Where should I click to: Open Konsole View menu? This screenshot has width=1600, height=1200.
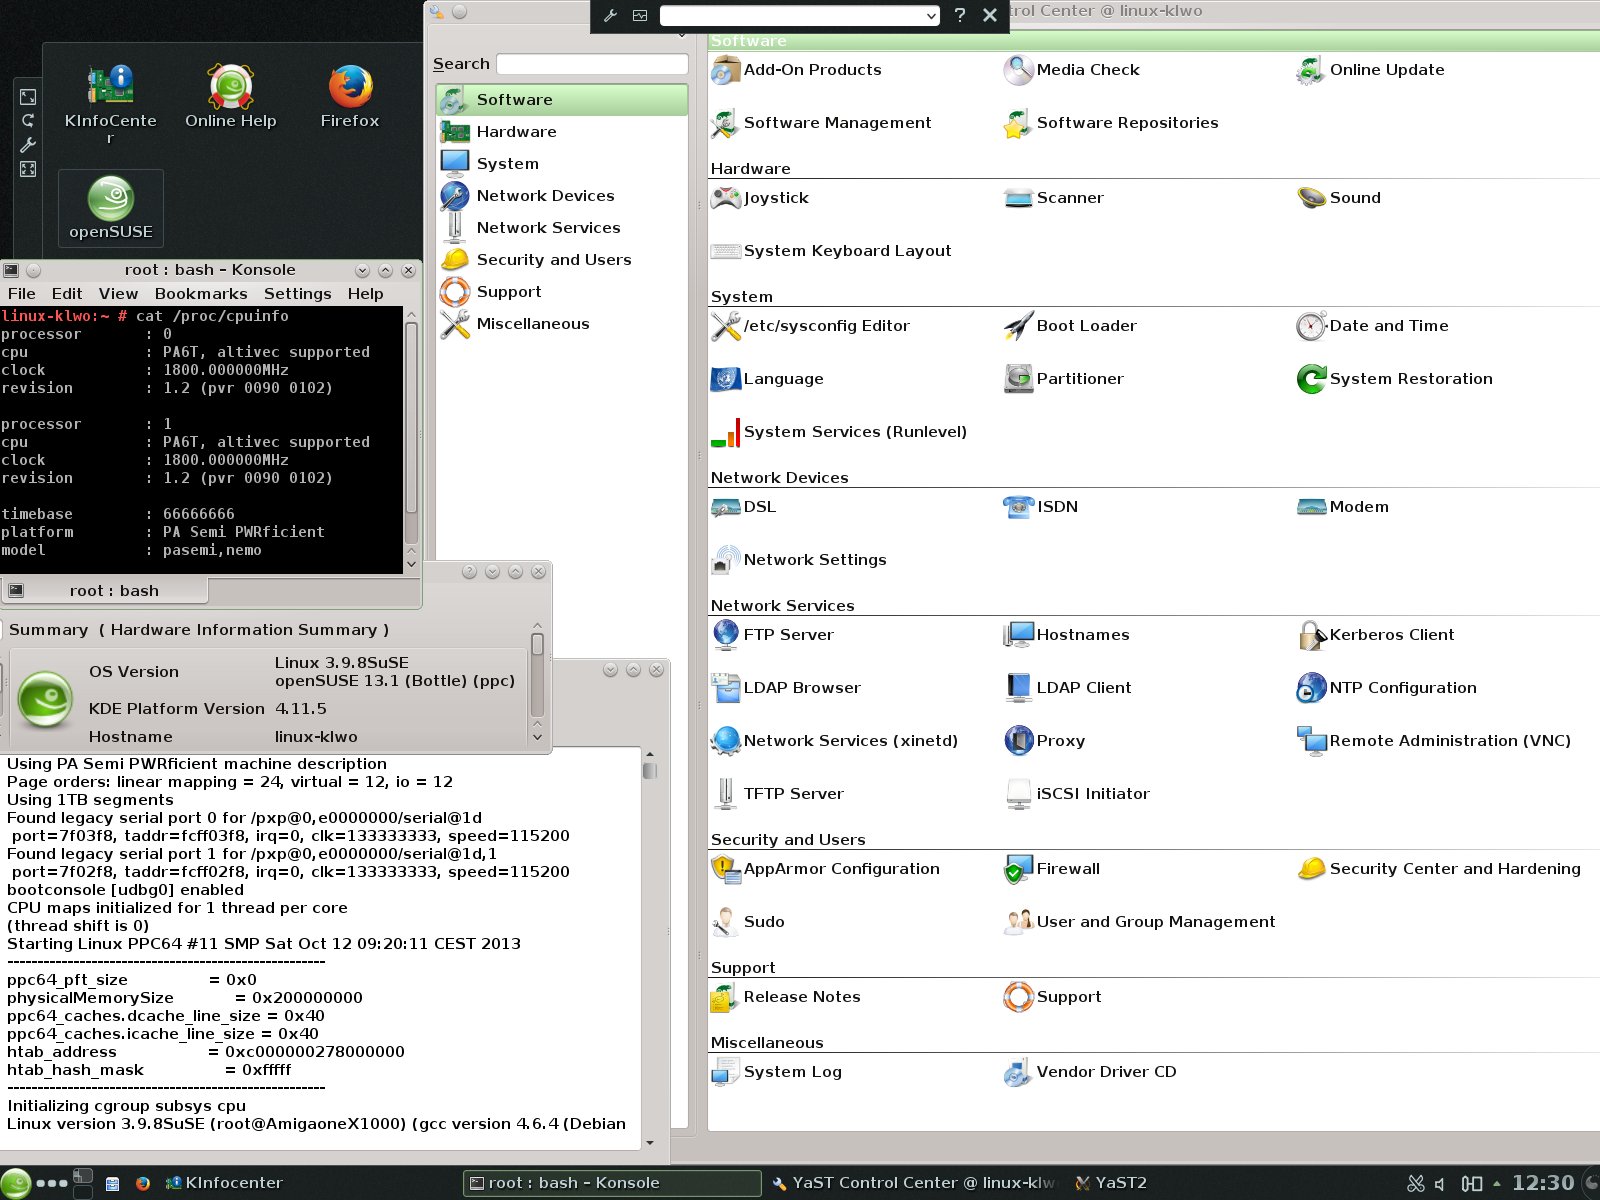pyautogui.click(x=118, y=294)
